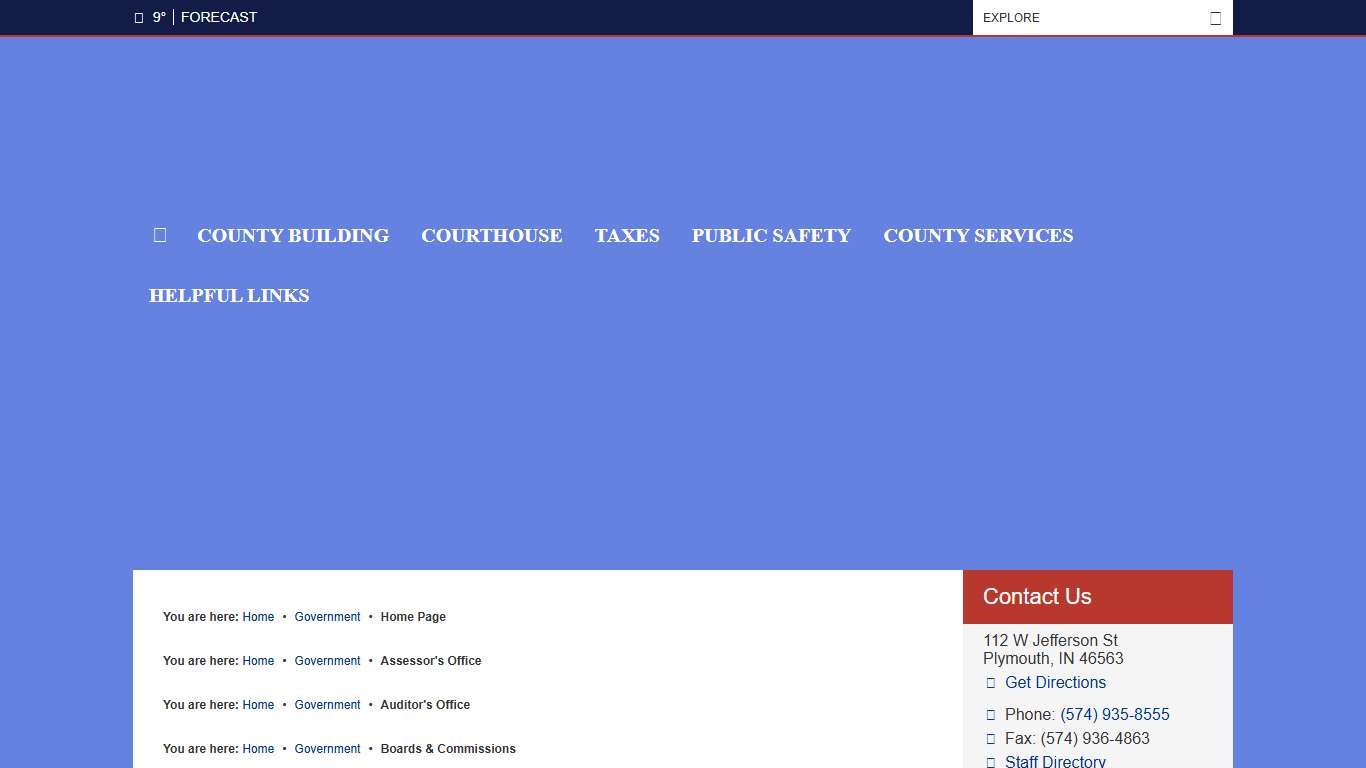
Task: Click the search icon in Explore box
Action: click(x=1215, y=18)
